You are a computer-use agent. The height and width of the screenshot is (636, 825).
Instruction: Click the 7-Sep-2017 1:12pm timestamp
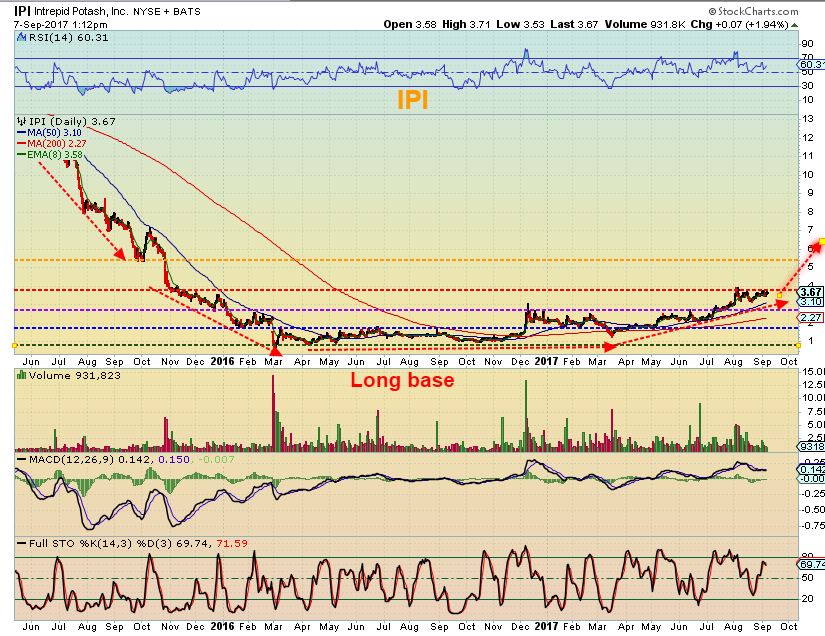pos(61,25)
